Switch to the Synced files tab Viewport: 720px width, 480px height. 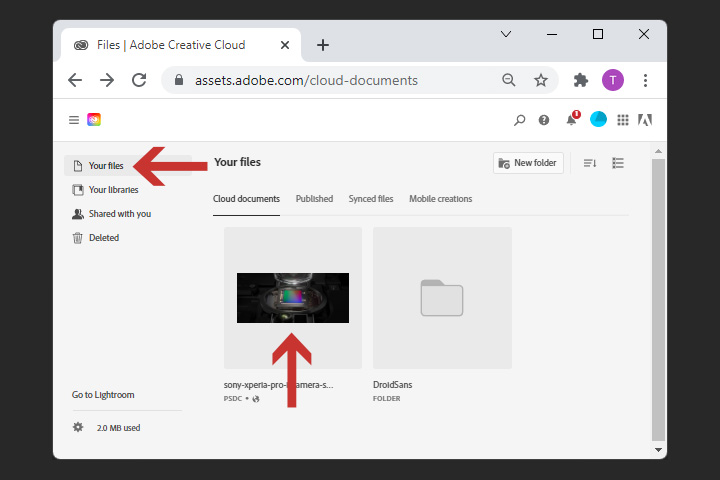[371, 199]
